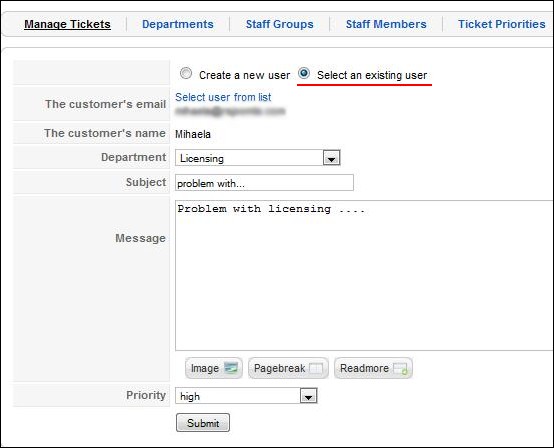Viewport: 554px width, 448px height.
Task: Click the Licensing department combo box
Action: 258,158
